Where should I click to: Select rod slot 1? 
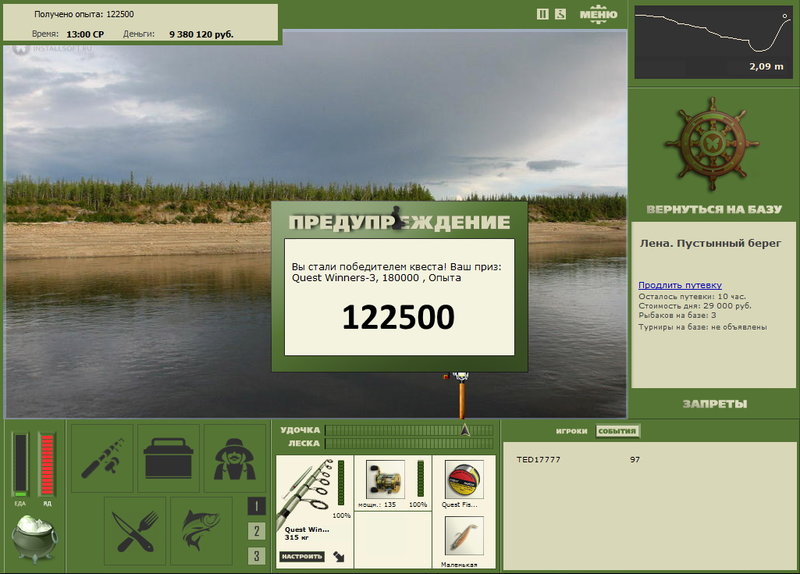257,506
